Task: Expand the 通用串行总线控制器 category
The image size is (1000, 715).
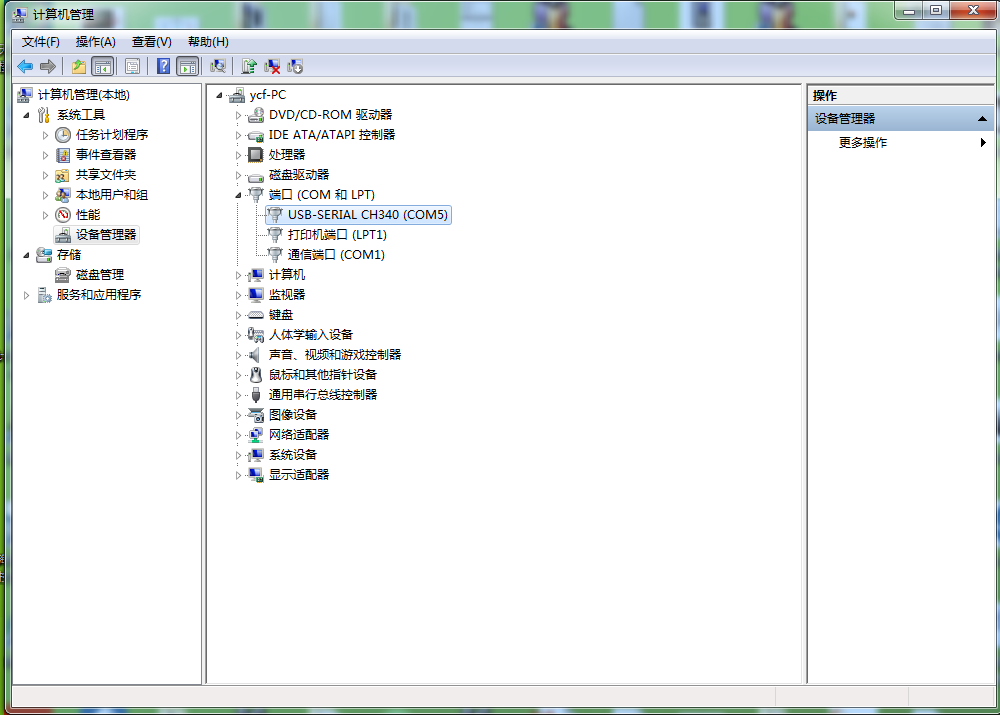Action: tap(238, 395)
